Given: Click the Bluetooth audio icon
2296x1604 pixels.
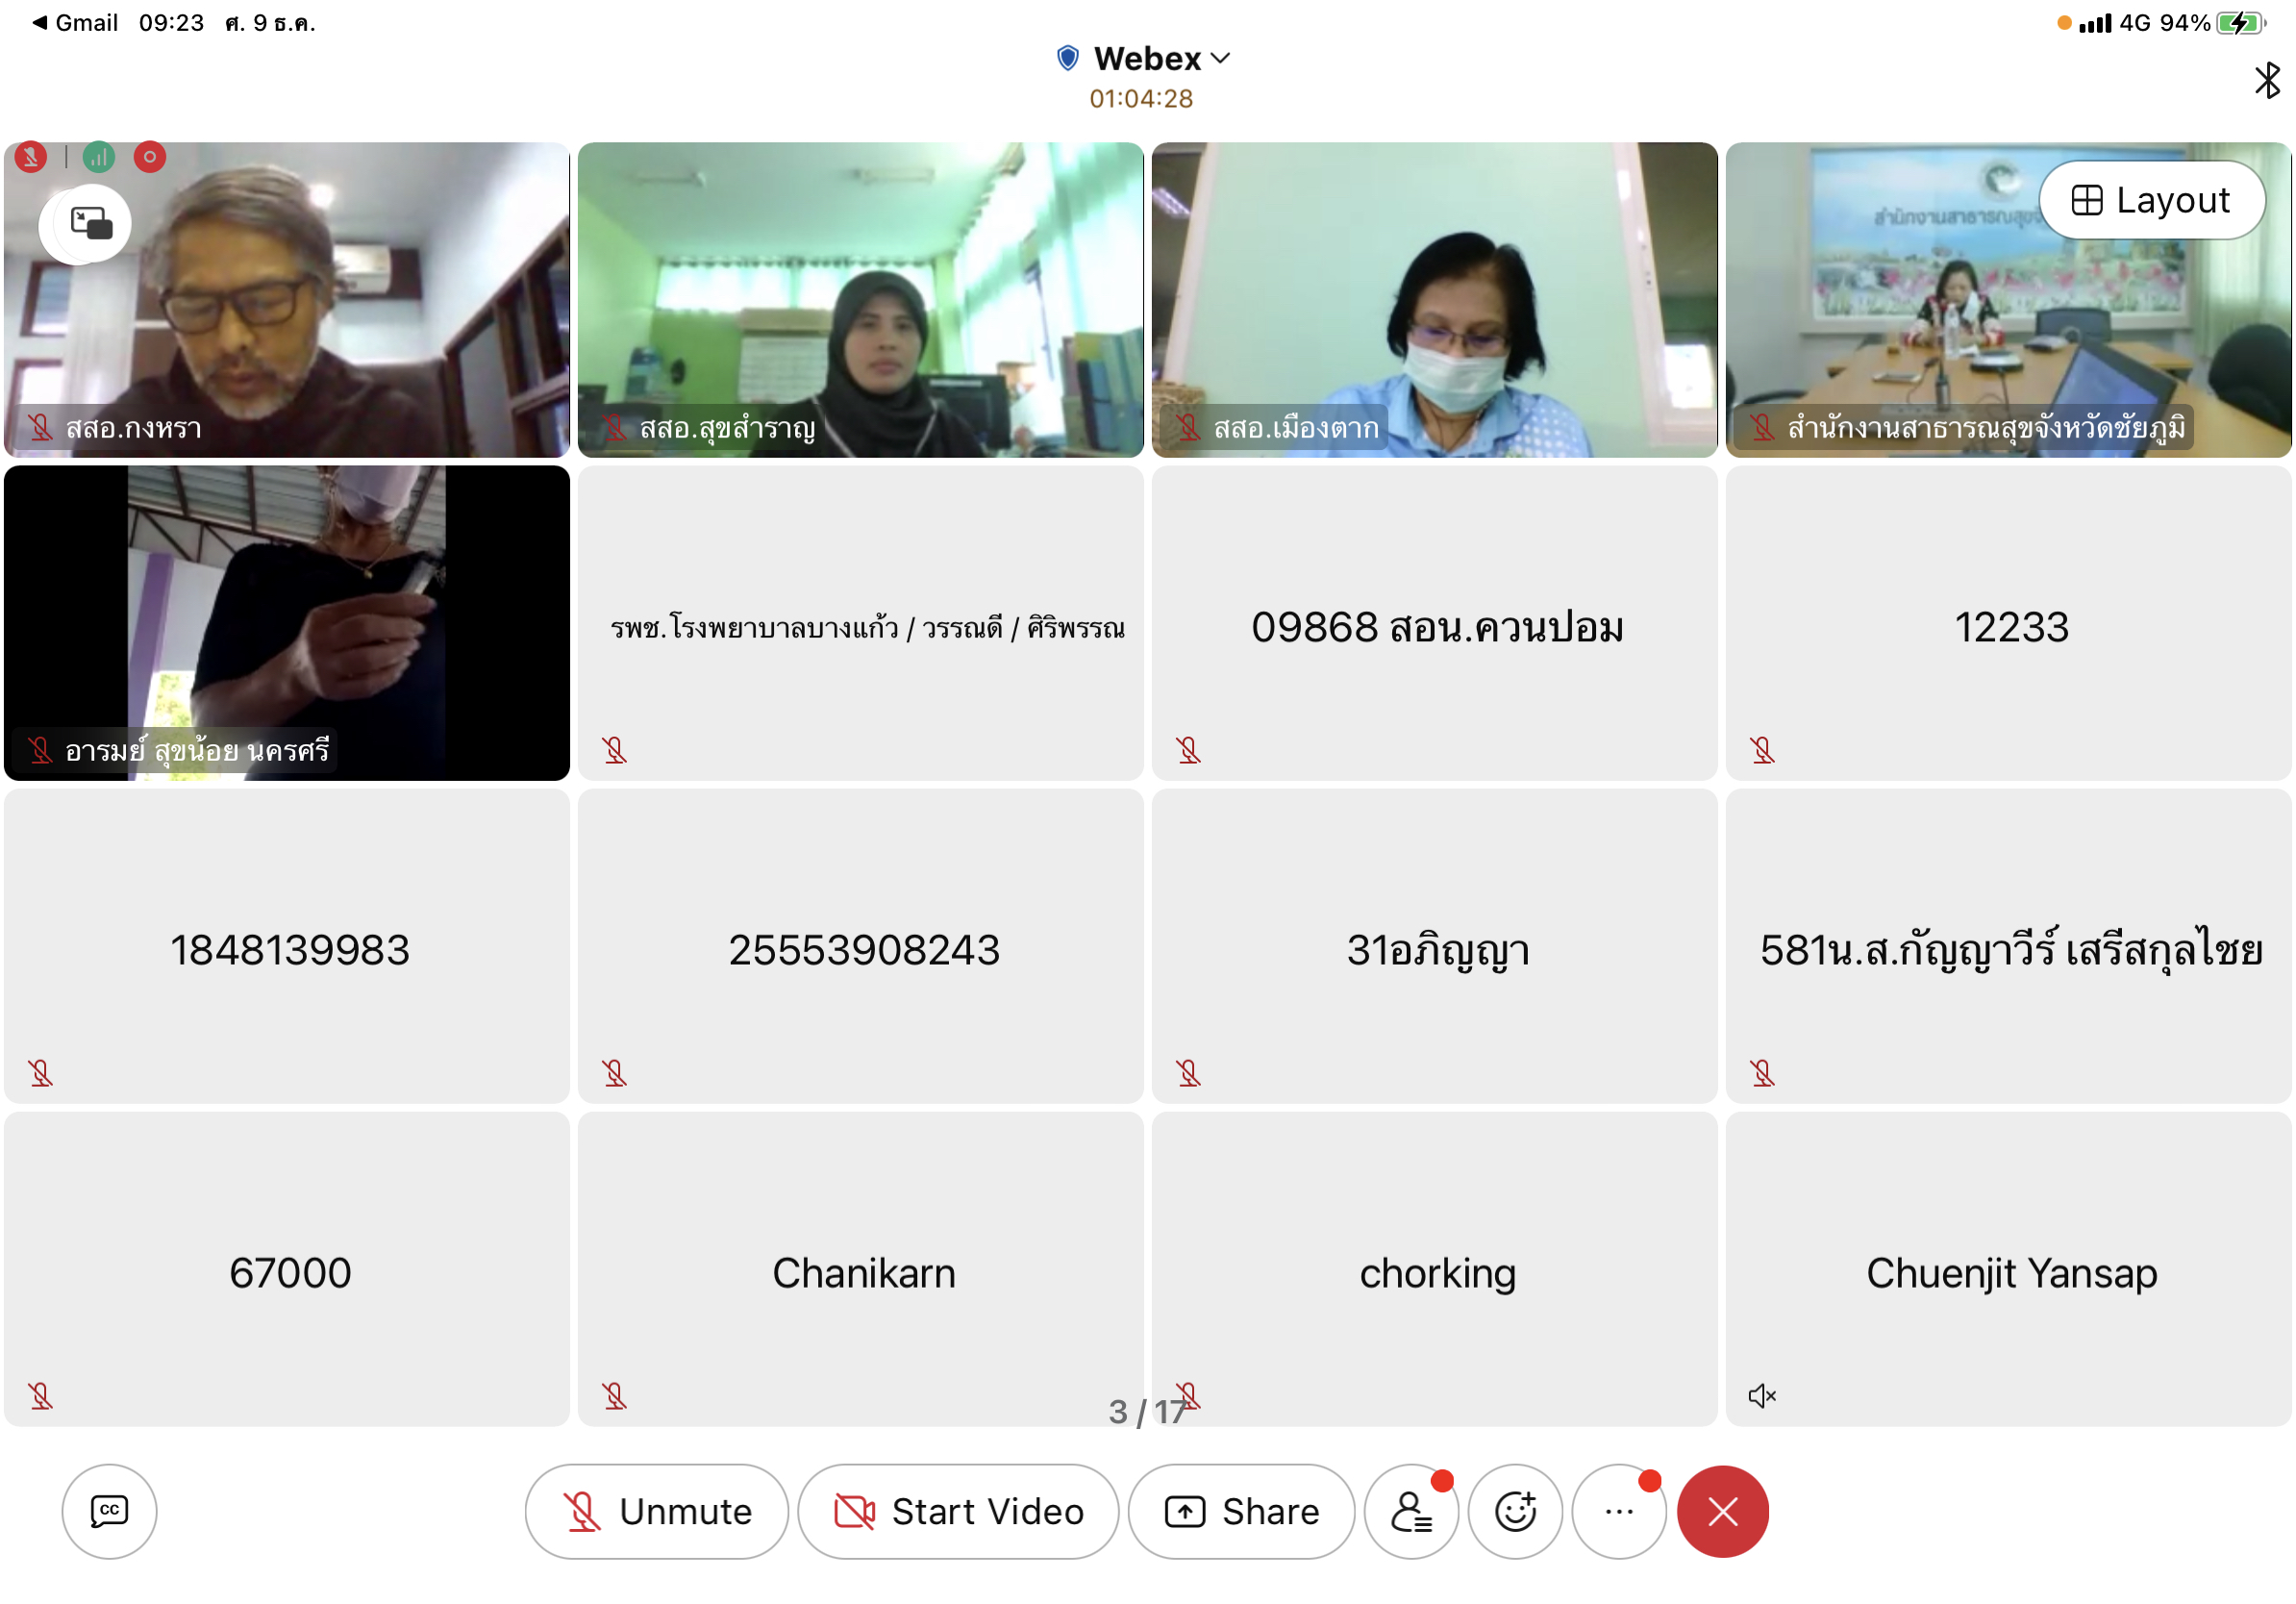Looking at the screenshot, I should [2266, 80].
